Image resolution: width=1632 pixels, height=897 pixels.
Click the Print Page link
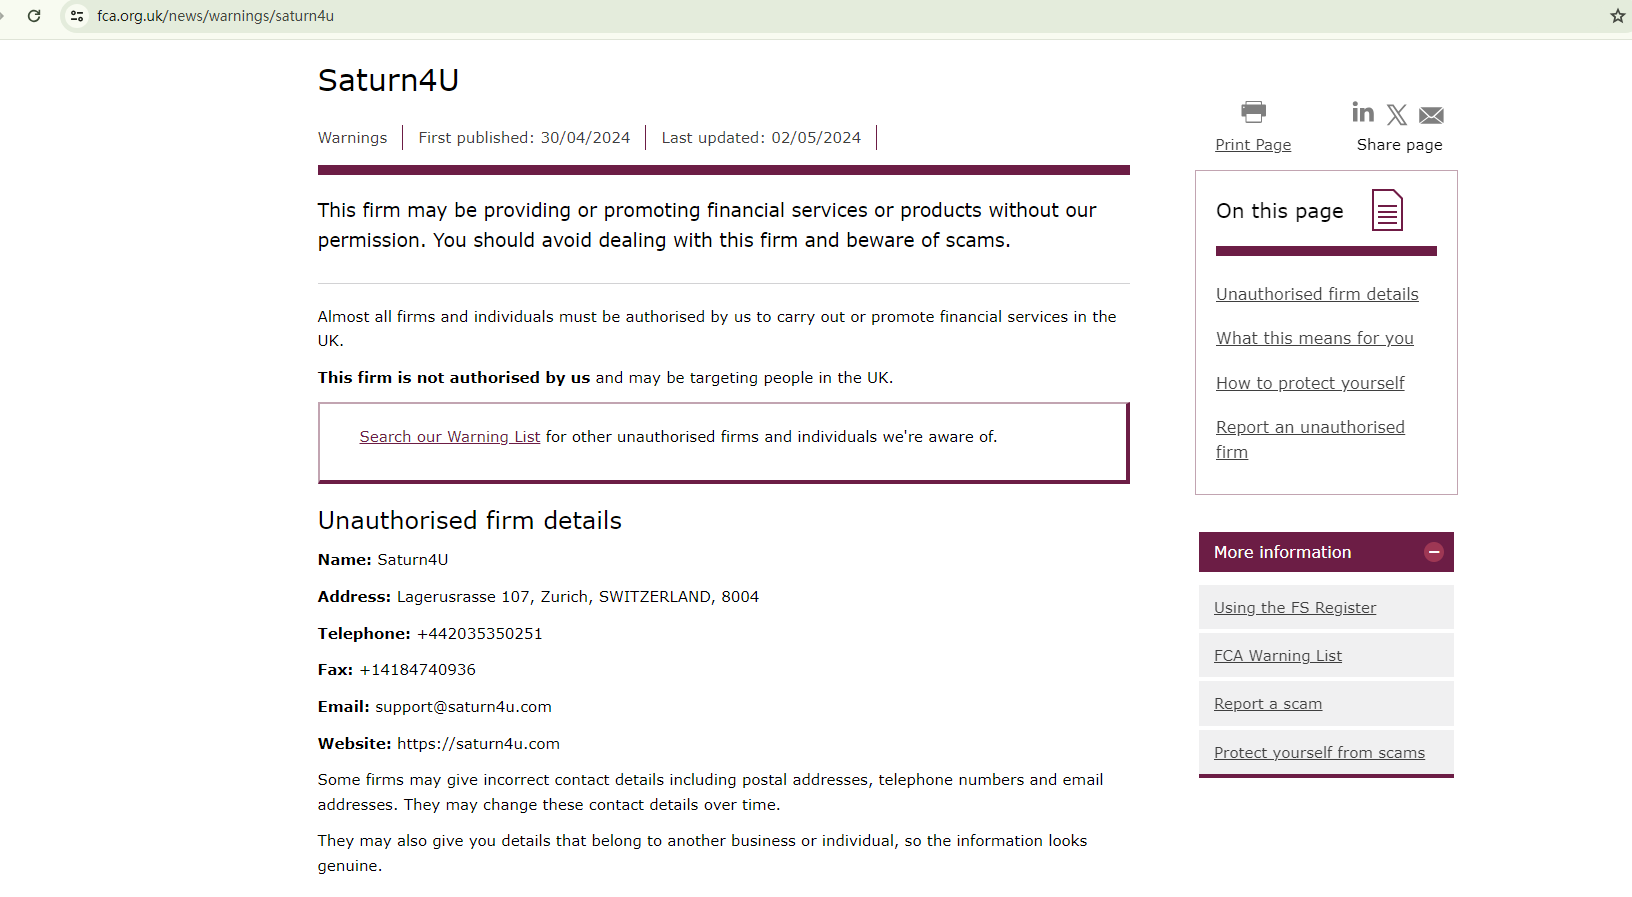pos(1253,145)
